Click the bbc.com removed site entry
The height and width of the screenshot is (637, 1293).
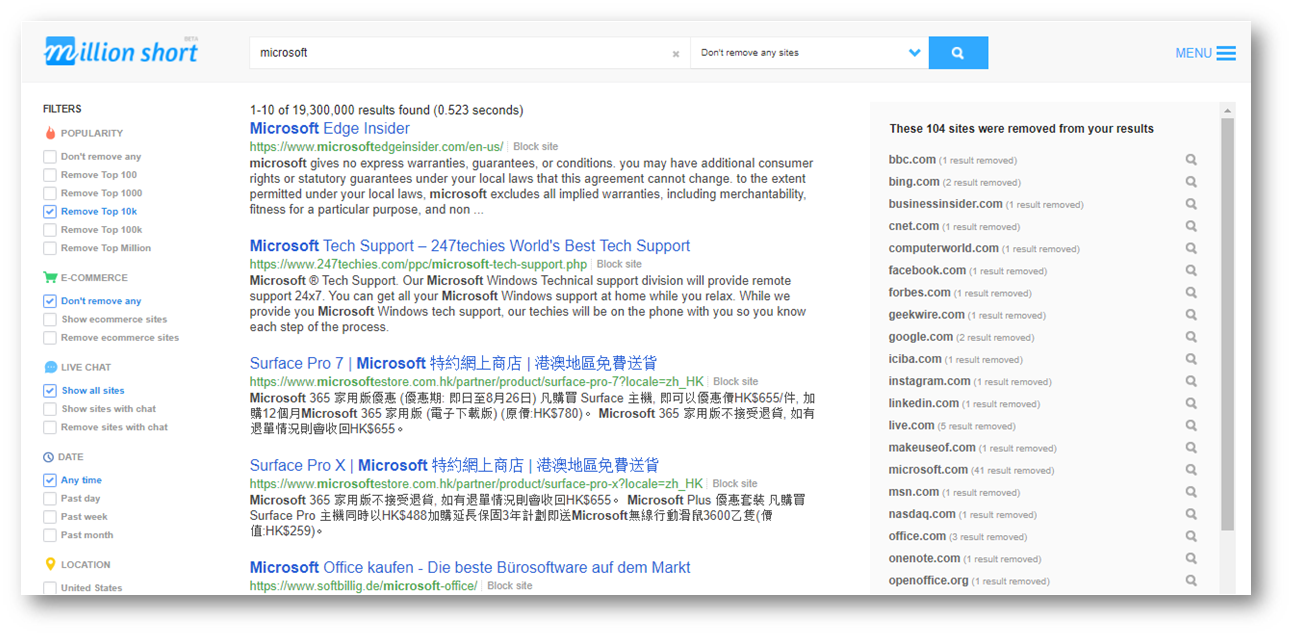912,160
